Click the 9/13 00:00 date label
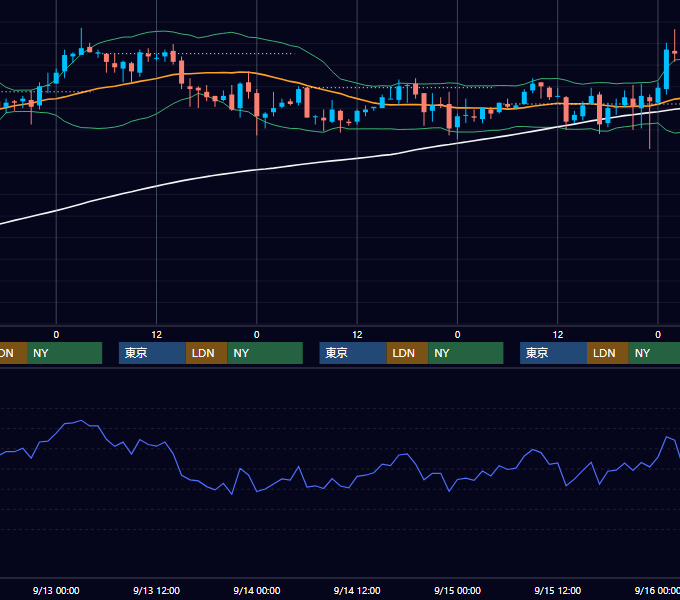This screenshot has width=680, height=600. pyautogui.click(x=56, y=590)
